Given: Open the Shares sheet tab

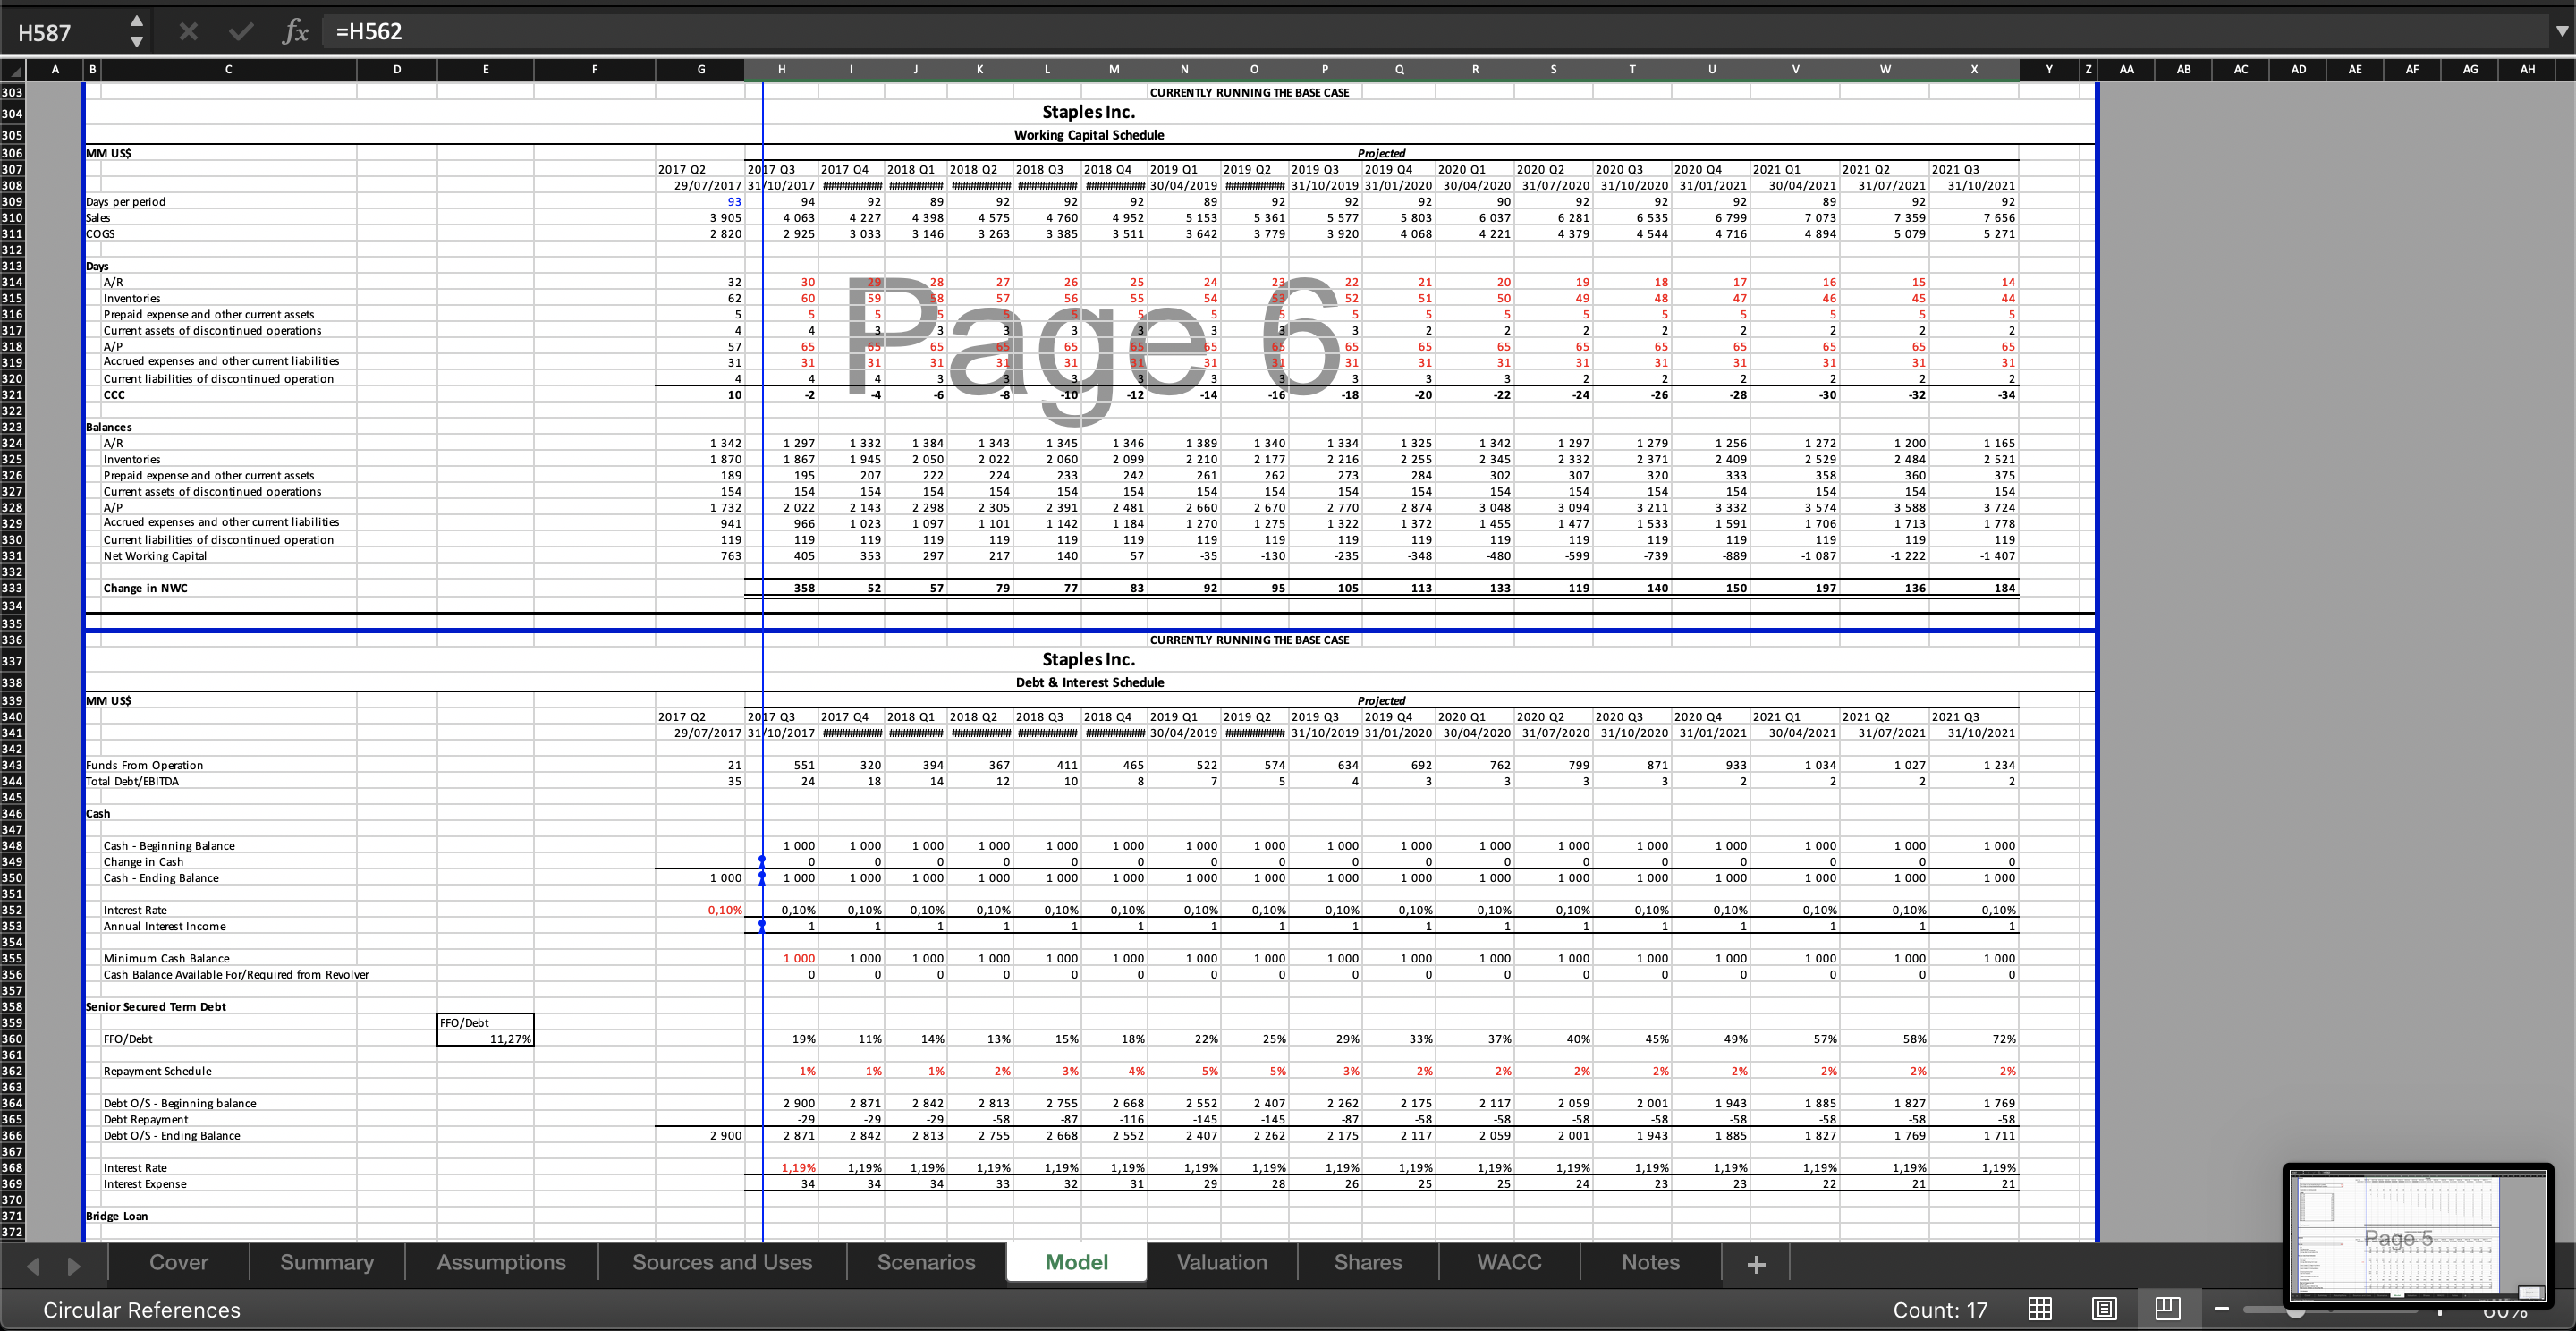Looking at the screenshot, I should point(1368,1262).
